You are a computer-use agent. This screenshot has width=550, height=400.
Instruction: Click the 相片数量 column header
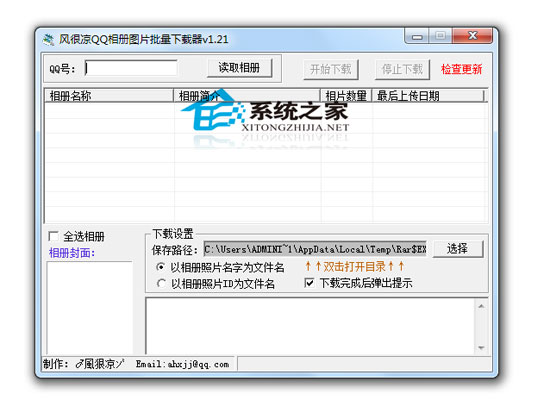[x=346, y=96]
